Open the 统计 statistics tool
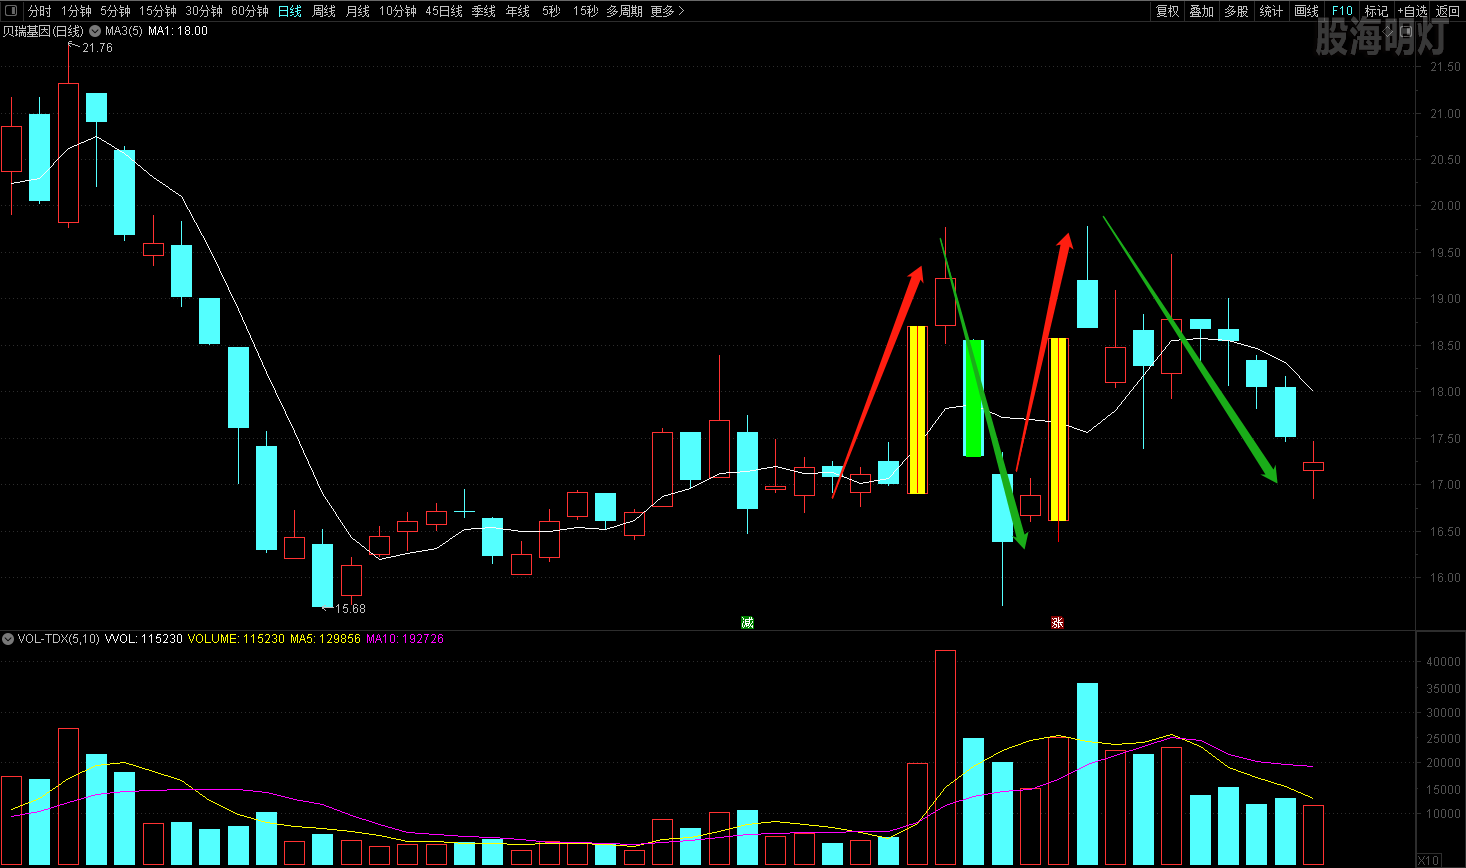 coord(1271,11)
